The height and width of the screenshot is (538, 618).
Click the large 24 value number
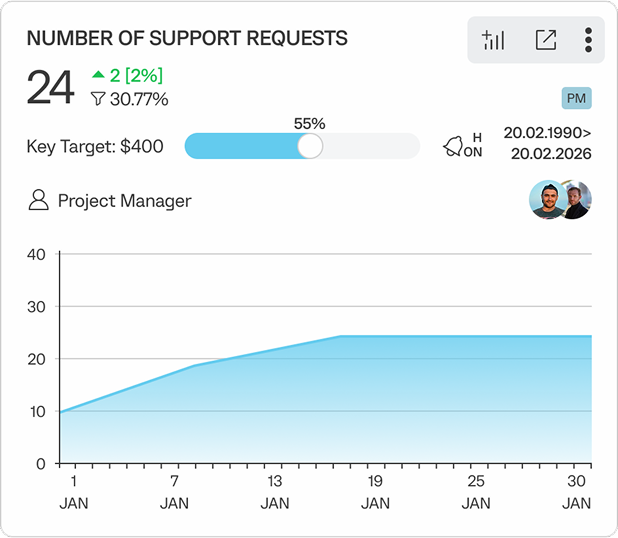[x=50, y=88]
